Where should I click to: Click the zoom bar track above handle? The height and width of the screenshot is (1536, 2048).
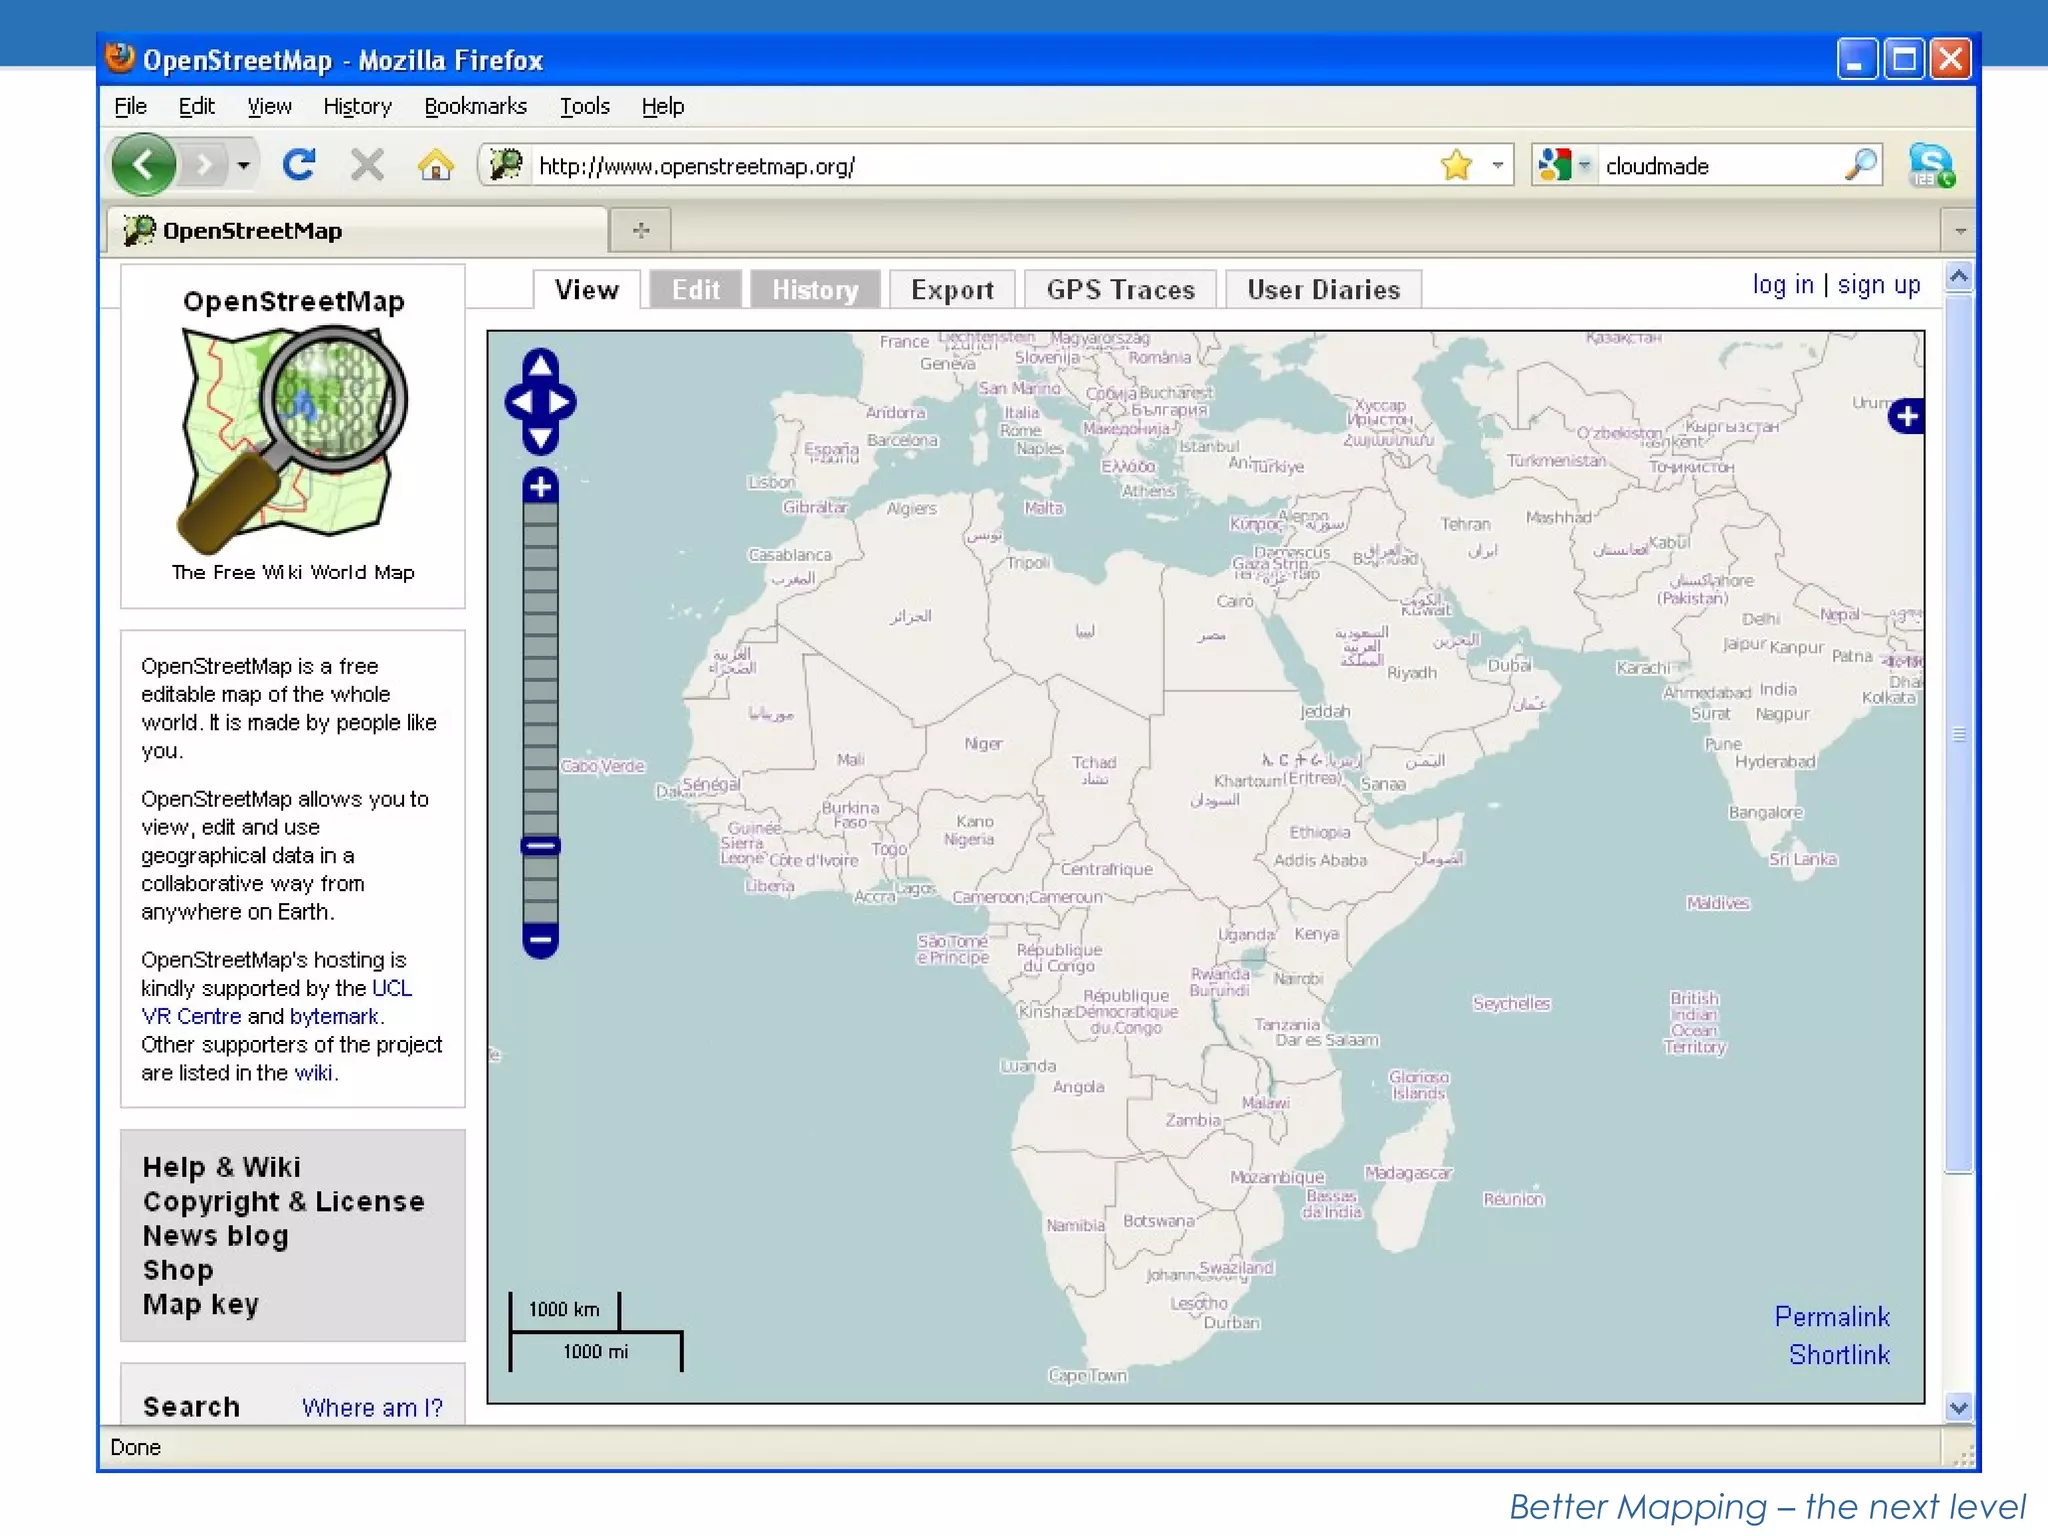pos(540,670)
